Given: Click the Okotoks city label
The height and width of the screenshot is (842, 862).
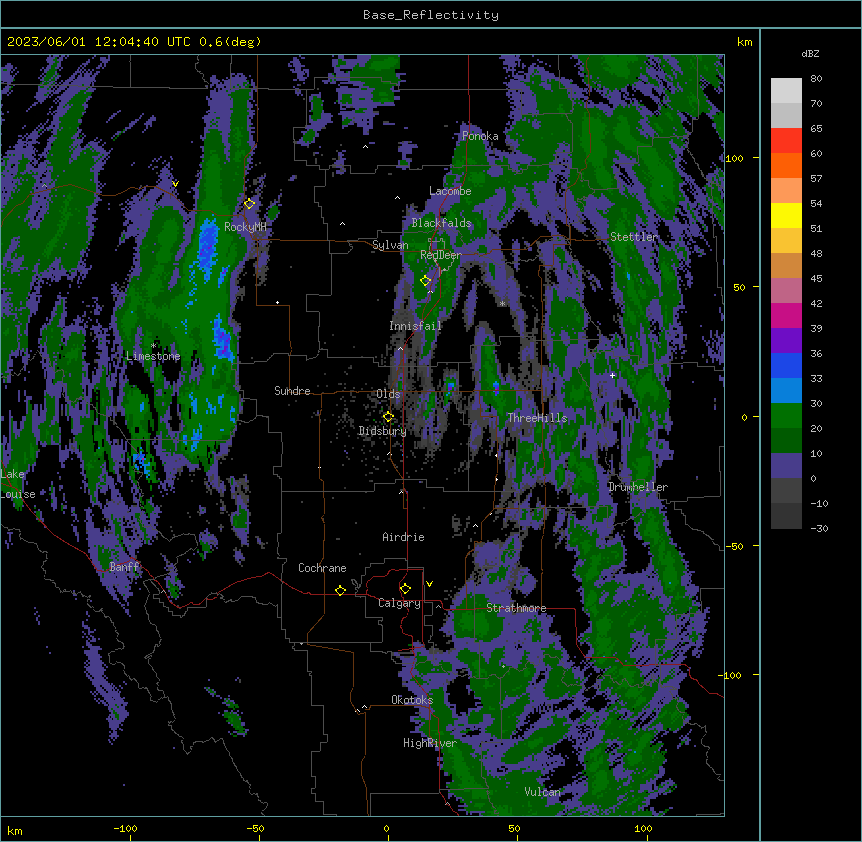Looking at the screenshot, I should 412,700.
